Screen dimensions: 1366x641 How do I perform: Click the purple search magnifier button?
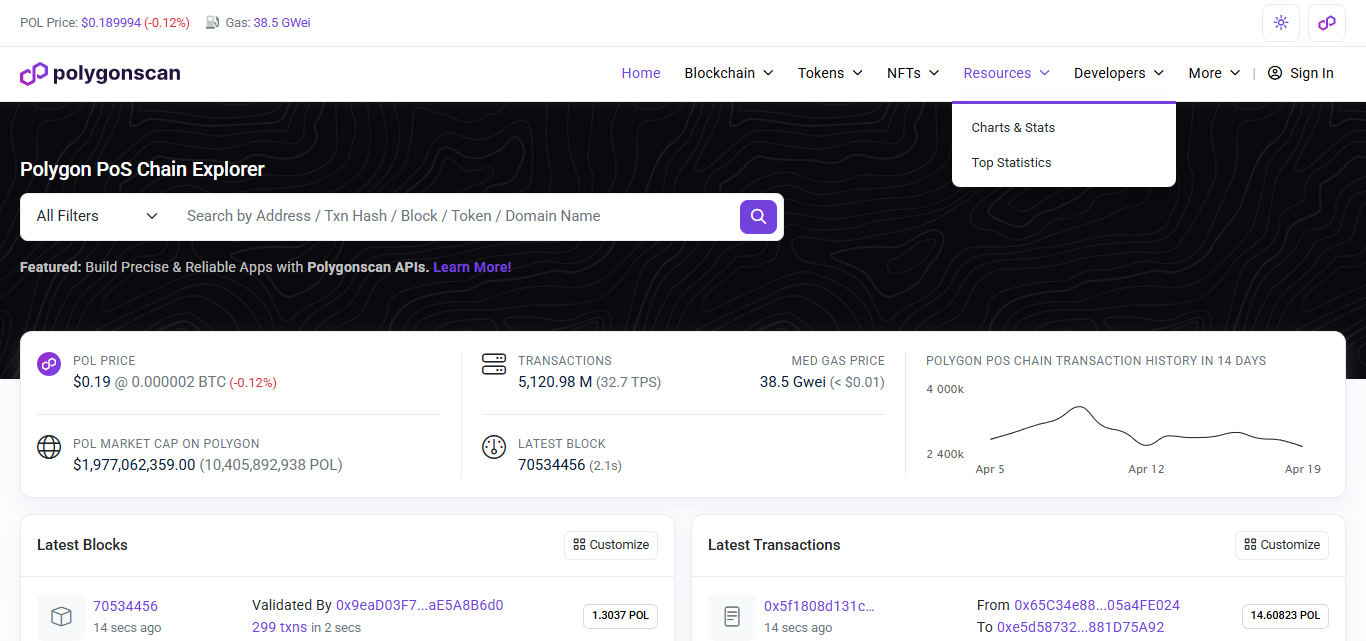(758, 216)
